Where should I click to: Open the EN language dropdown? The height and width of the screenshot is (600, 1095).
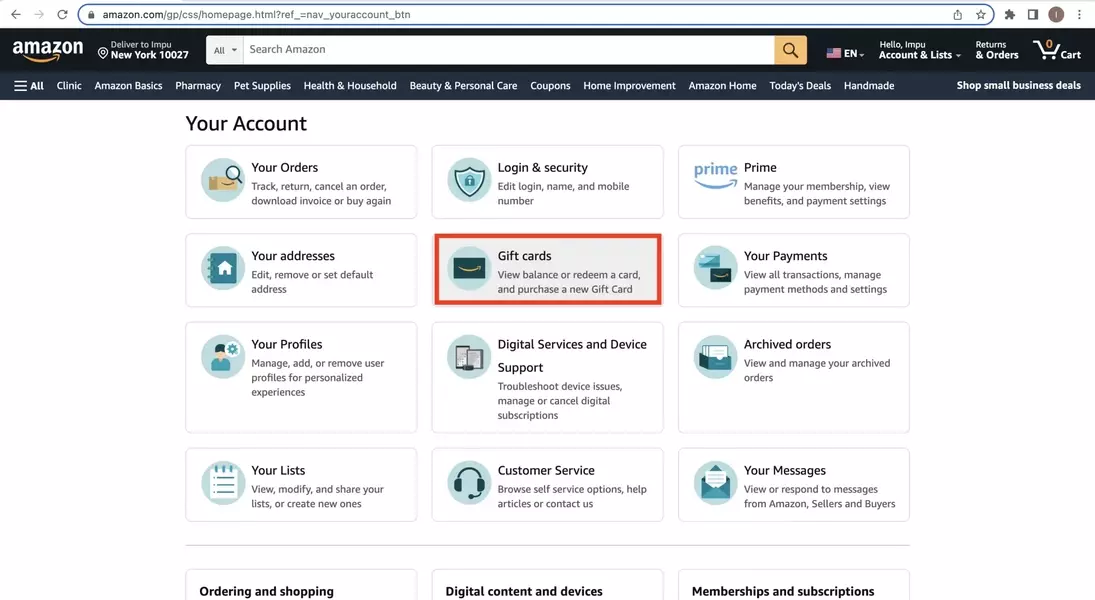click(845, 53)
